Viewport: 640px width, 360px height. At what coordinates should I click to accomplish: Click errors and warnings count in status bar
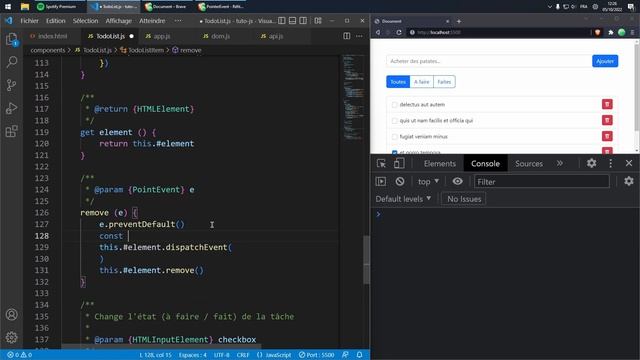coord(19,355)
